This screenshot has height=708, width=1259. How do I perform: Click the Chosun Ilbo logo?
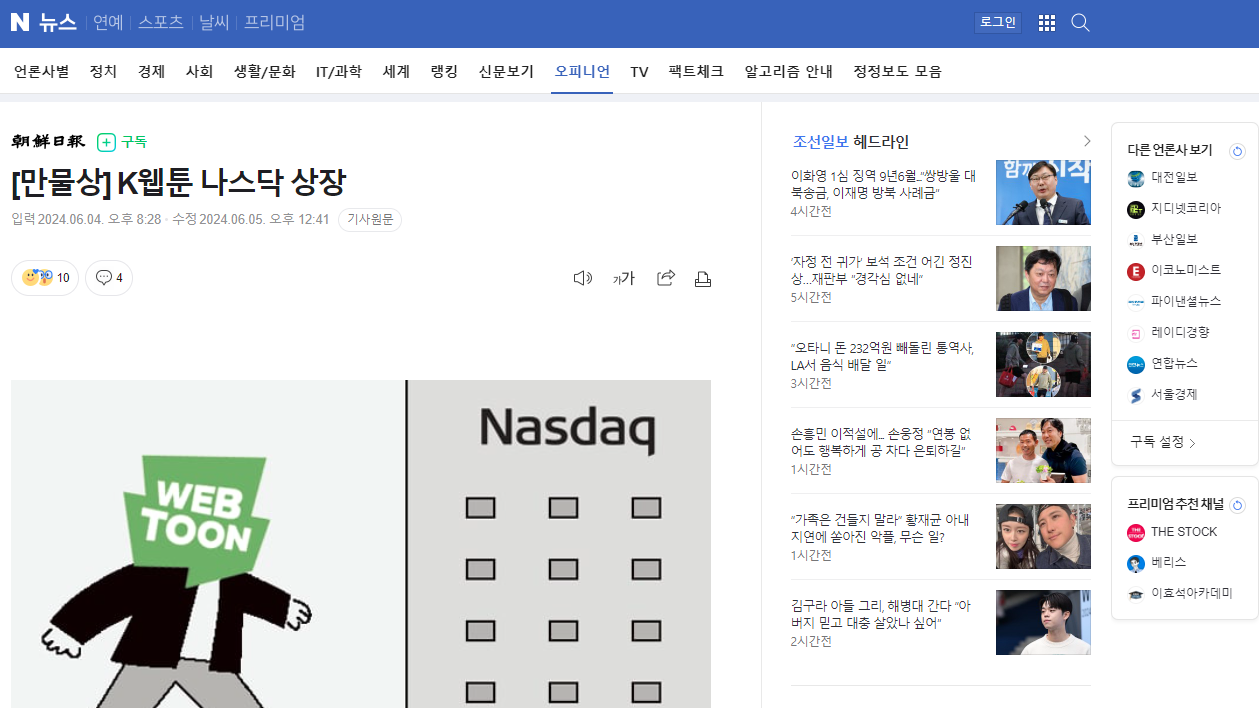pyautogui.click(x=49, y=142)
